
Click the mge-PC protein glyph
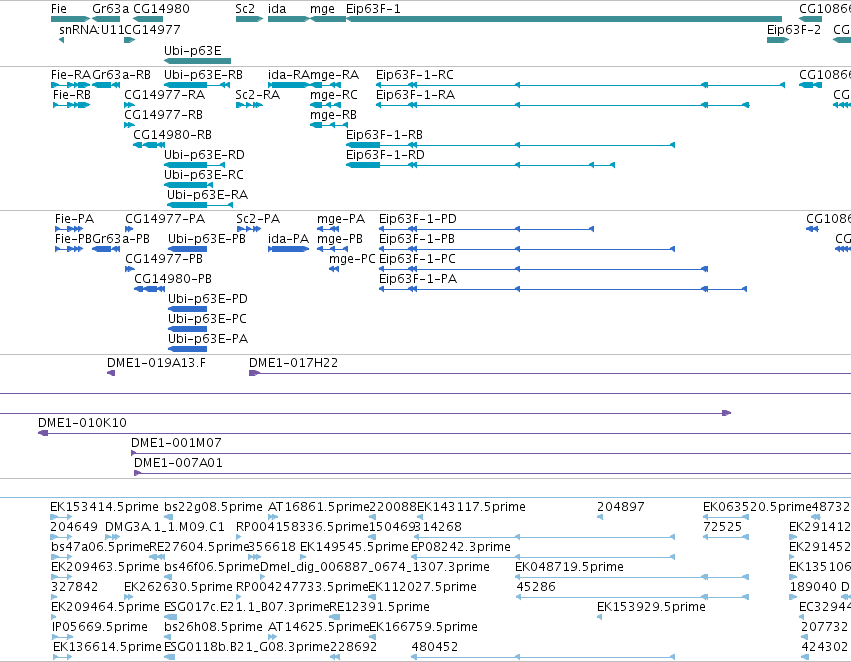[334, 269]
